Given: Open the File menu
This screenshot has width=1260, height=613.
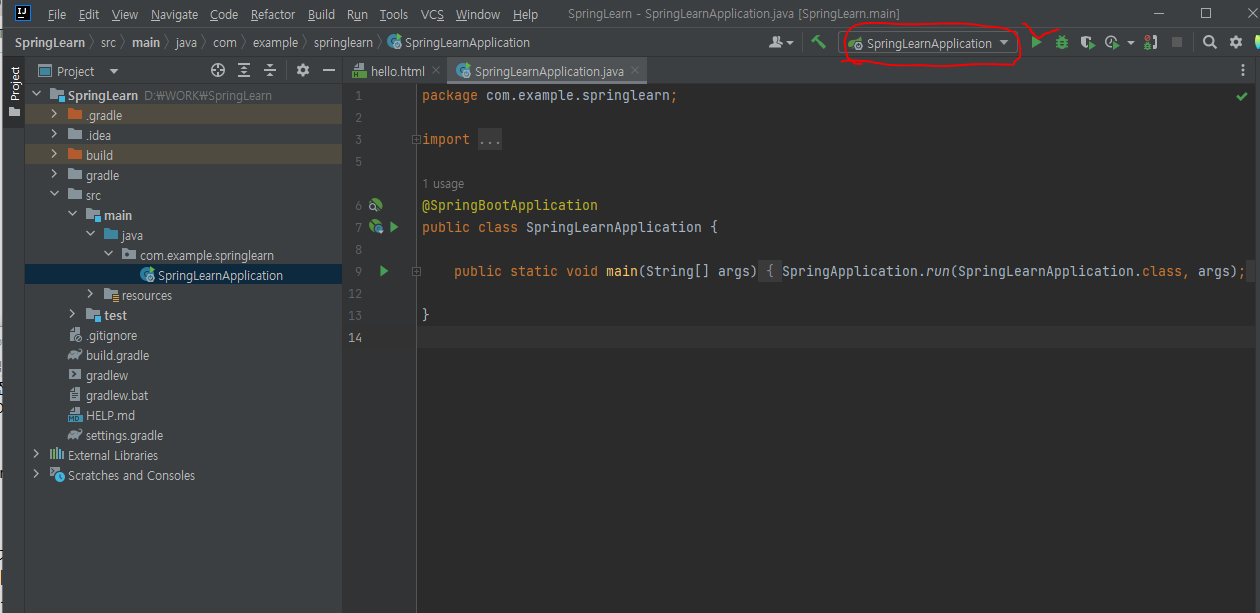Looking at the screenshot, I should pos(57,14).
